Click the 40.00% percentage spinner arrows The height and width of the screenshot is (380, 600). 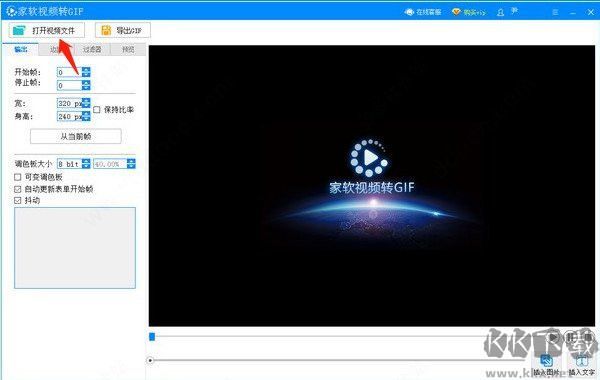pyautogui.click(x=131, y=164)
